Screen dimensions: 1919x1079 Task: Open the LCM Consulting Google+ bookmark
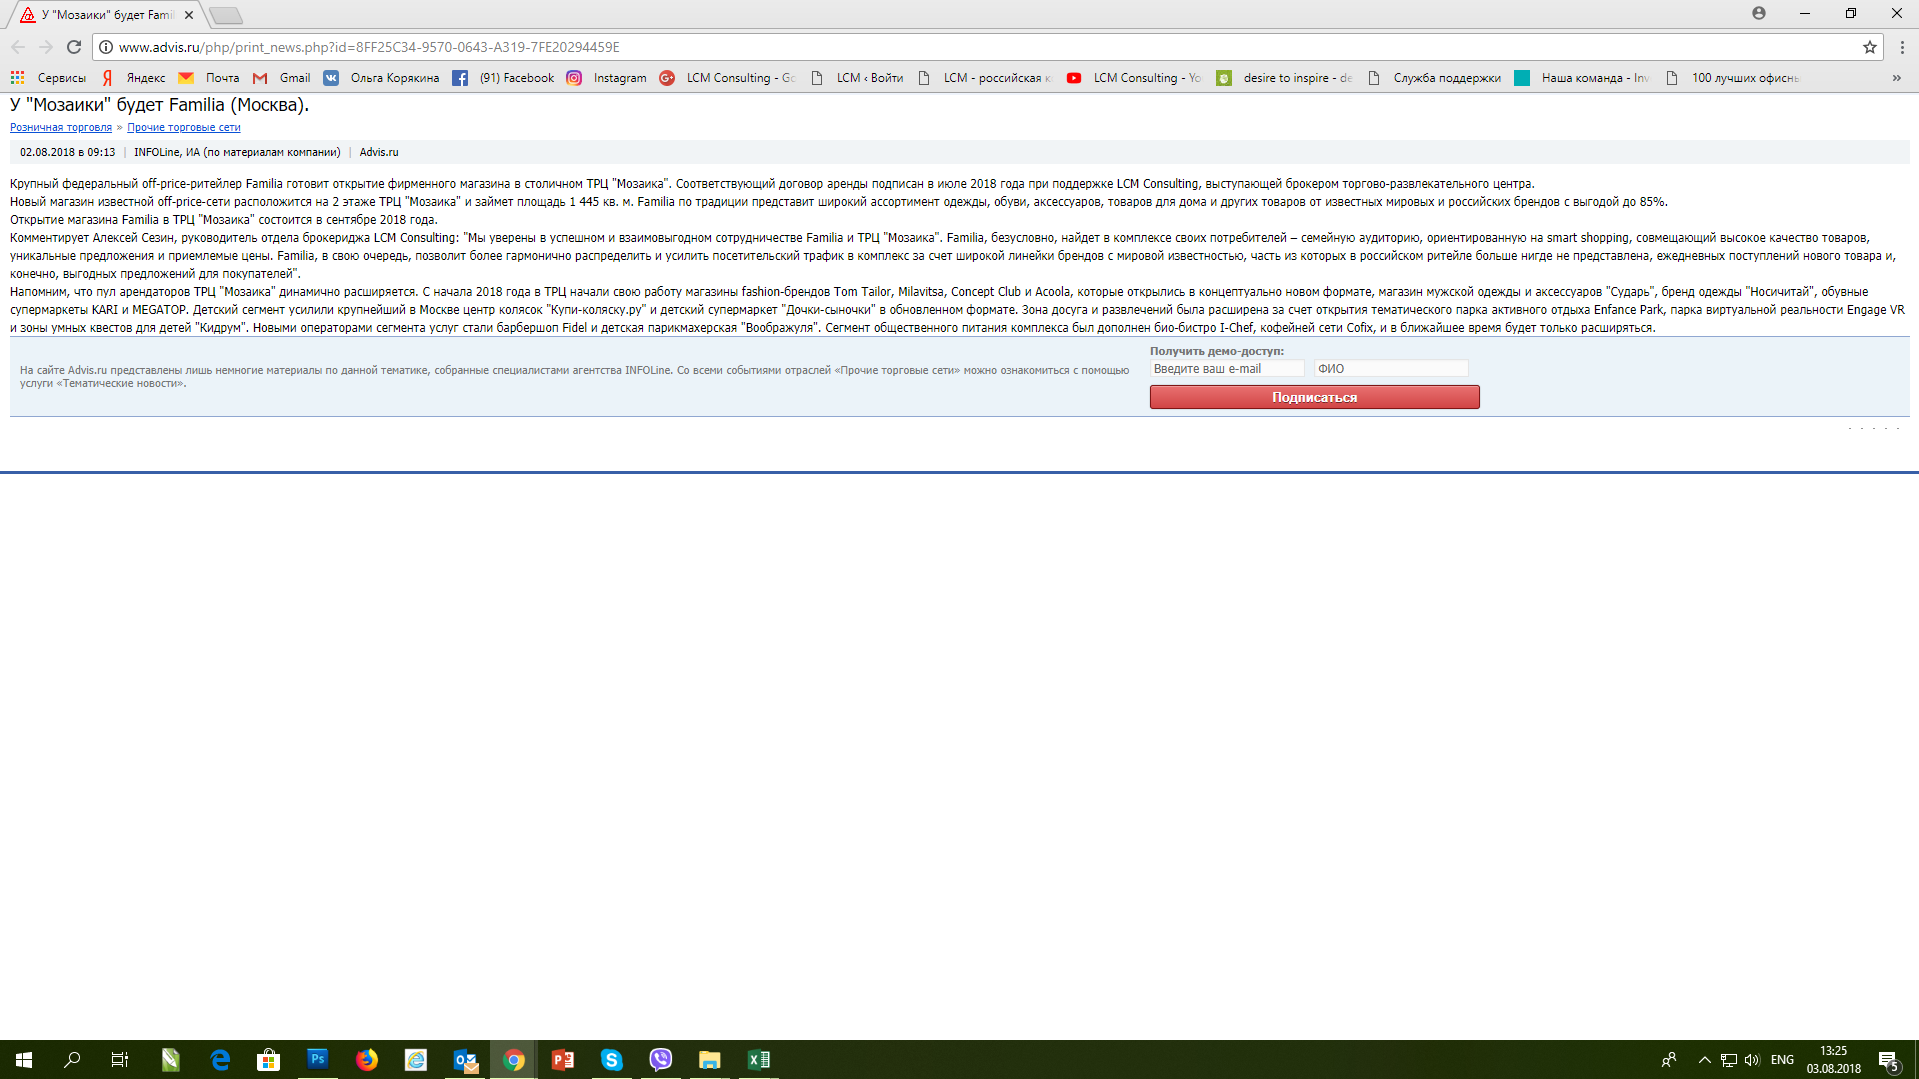pyautogui.click(x=728, y=78)
